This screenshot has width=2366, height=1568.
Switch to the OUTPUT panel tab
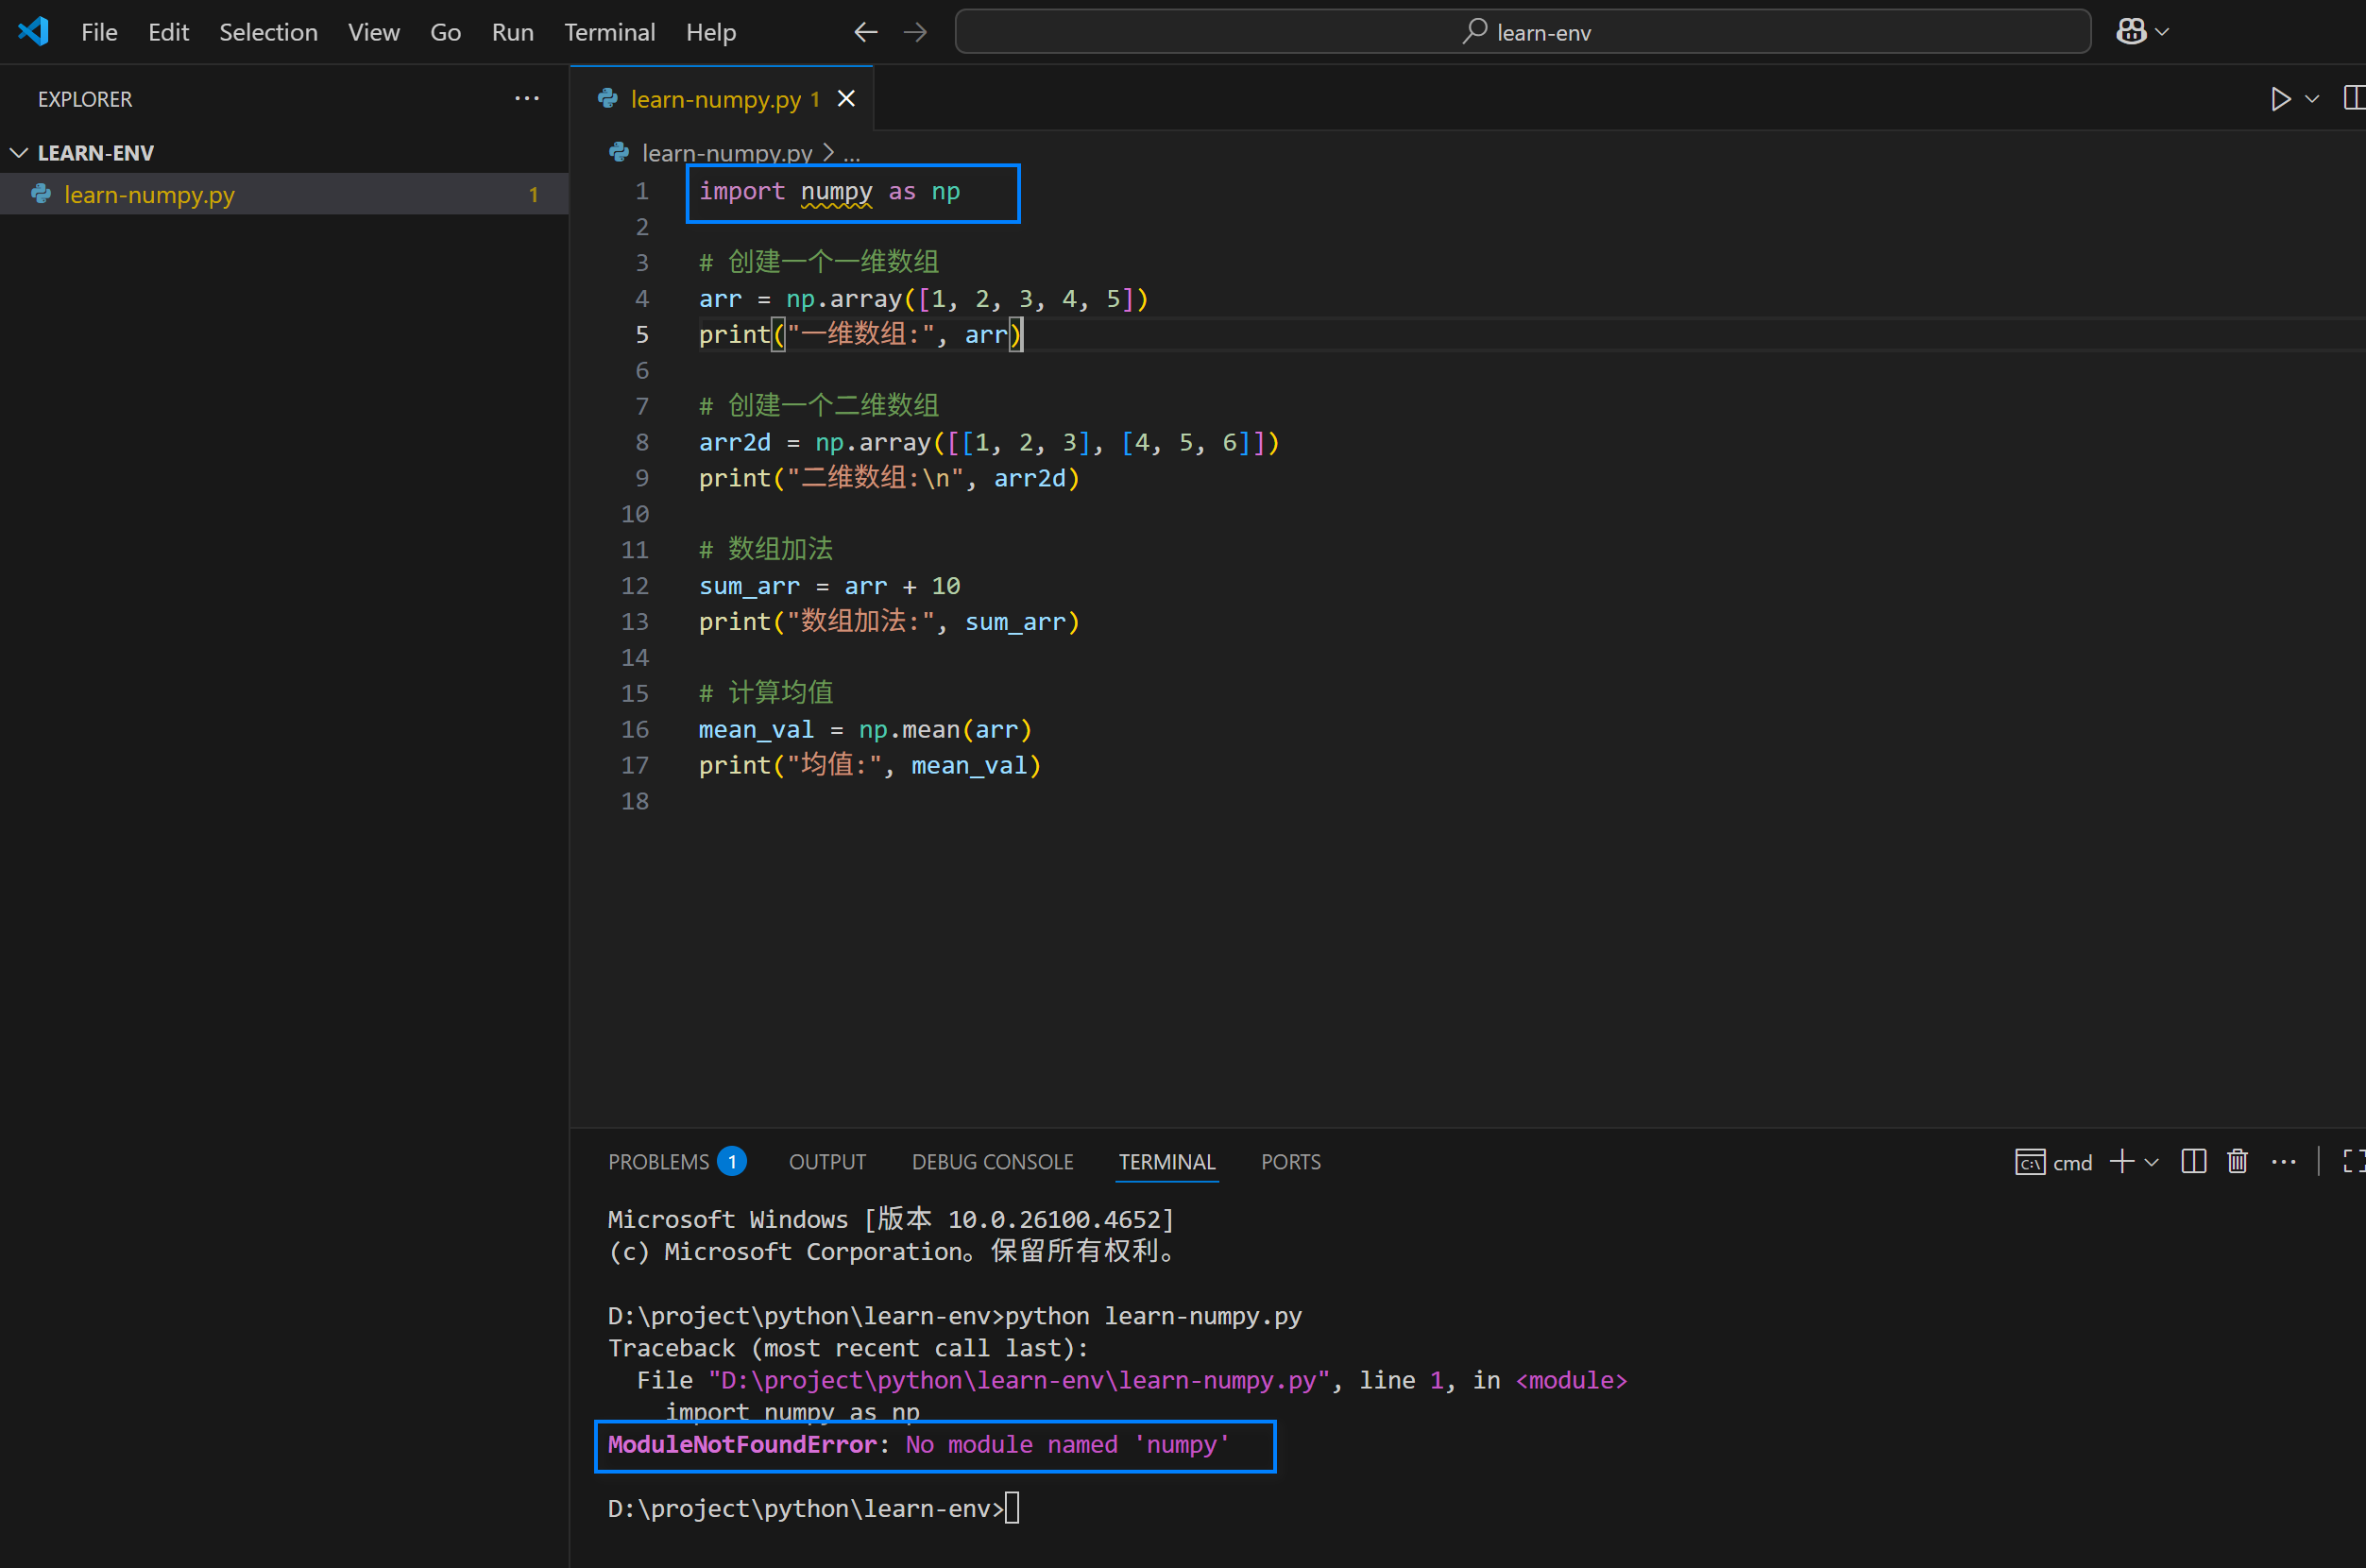pyautogui.click(x=827, y=1162)
